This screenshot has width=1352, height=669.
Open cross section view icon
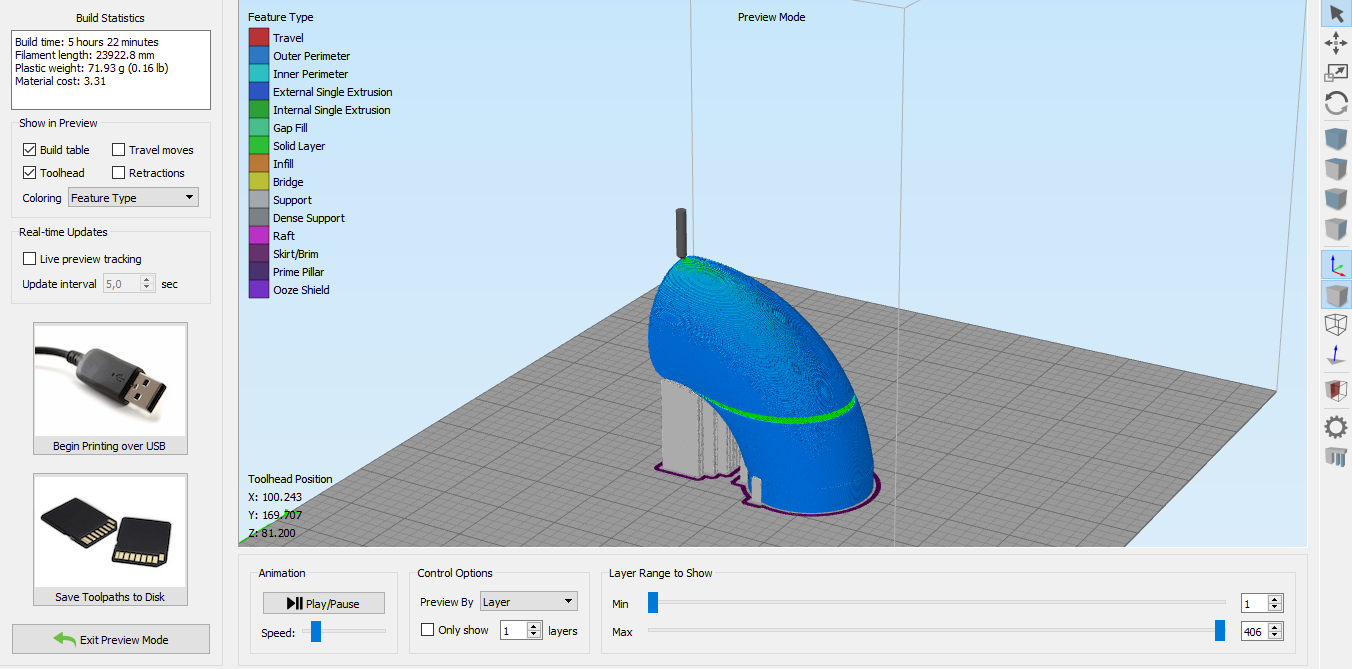pos(1336,390)
